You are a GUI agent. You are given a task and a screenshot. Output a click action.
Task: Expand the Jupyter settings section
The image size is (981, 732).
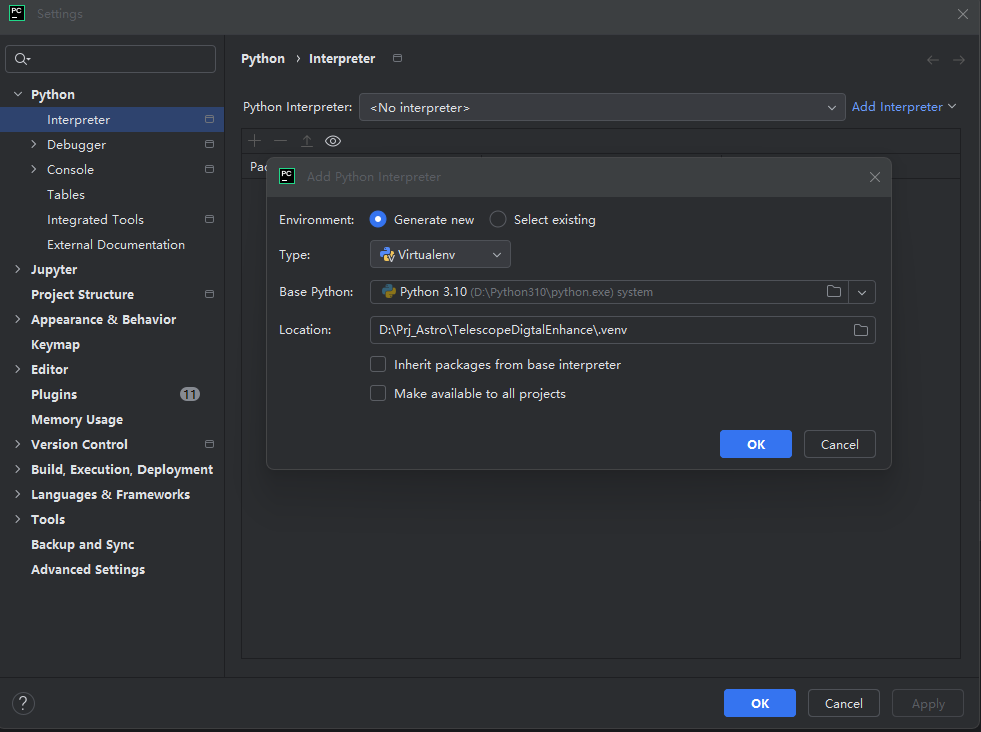18,269
